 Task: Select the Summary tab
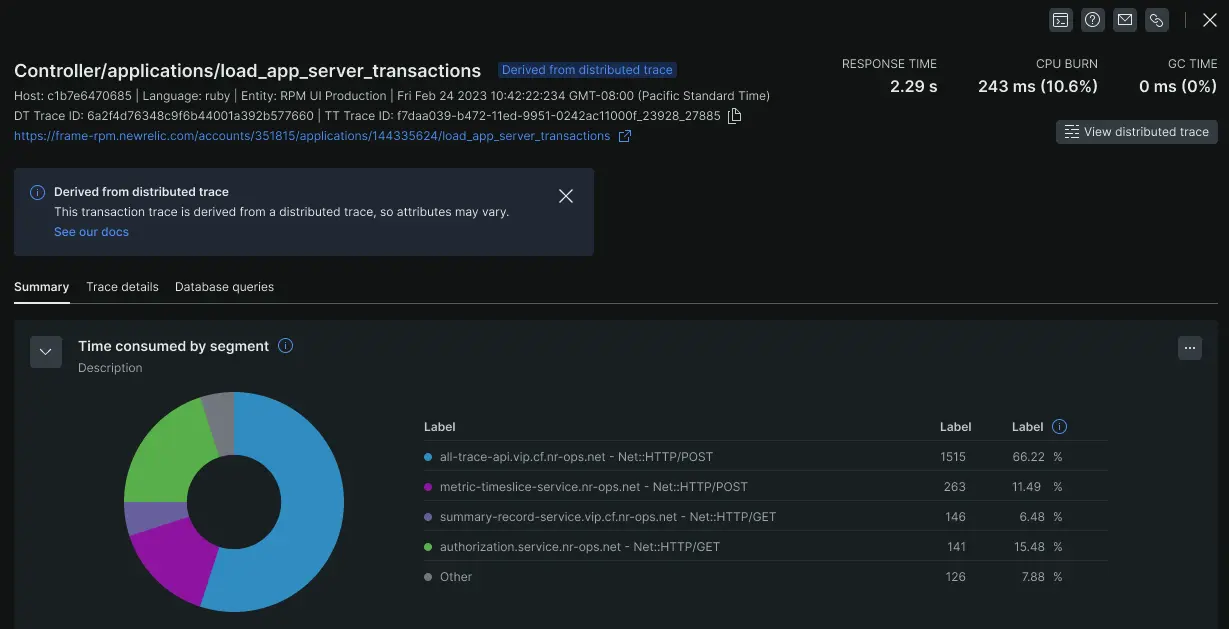tap(41, 287)
